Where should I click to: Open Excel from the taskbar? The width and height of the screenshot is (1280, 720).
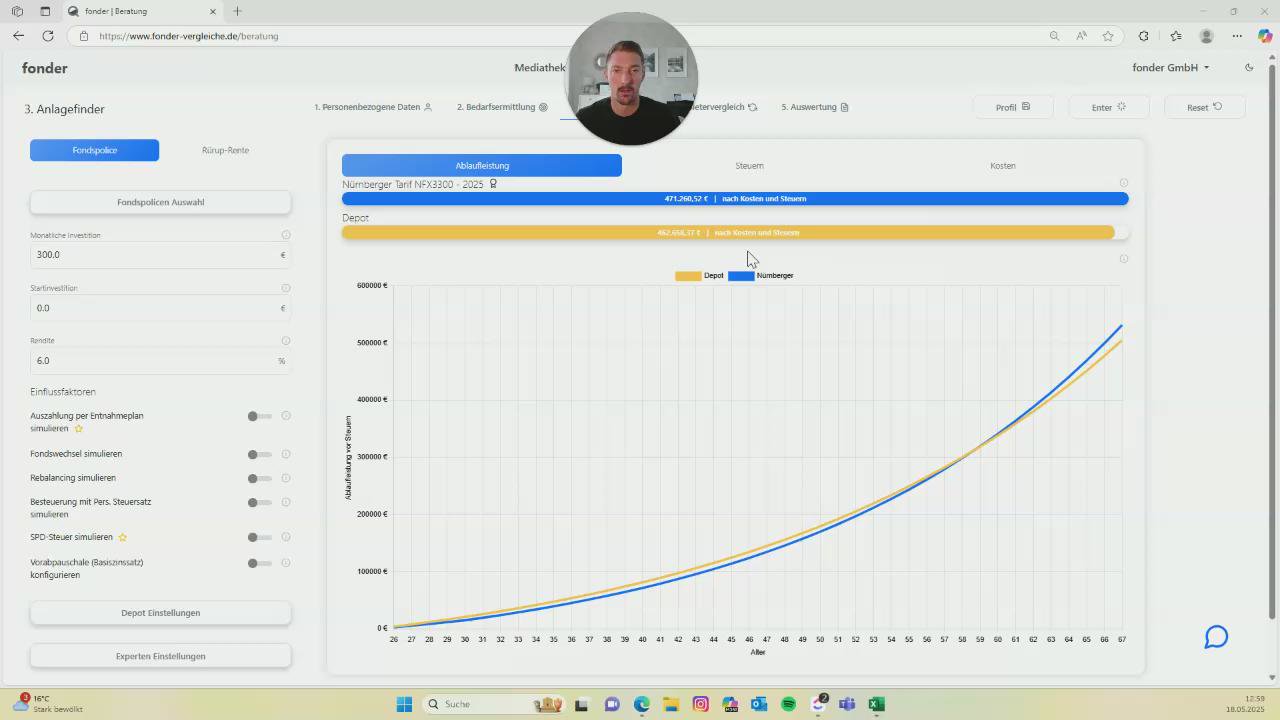tap(876, 704)
